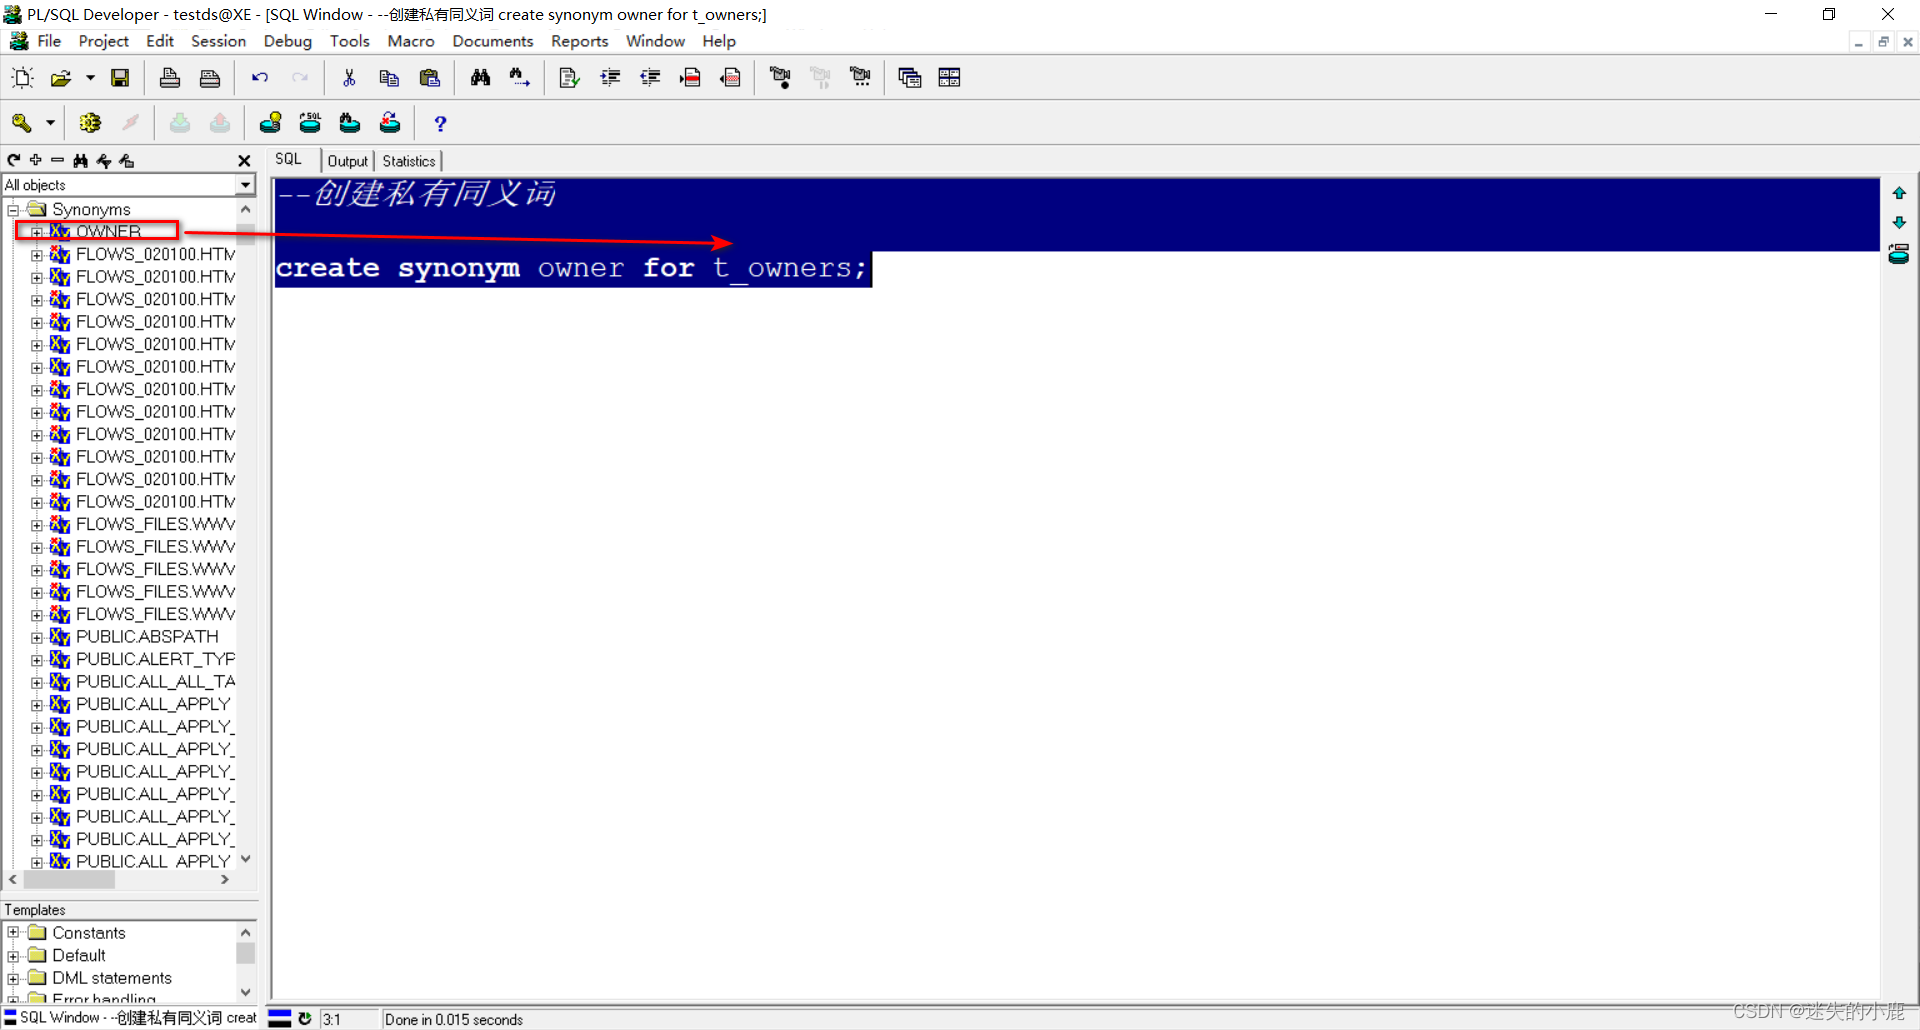
Task: Undo the last edit
Action: [x=260, y=78]
